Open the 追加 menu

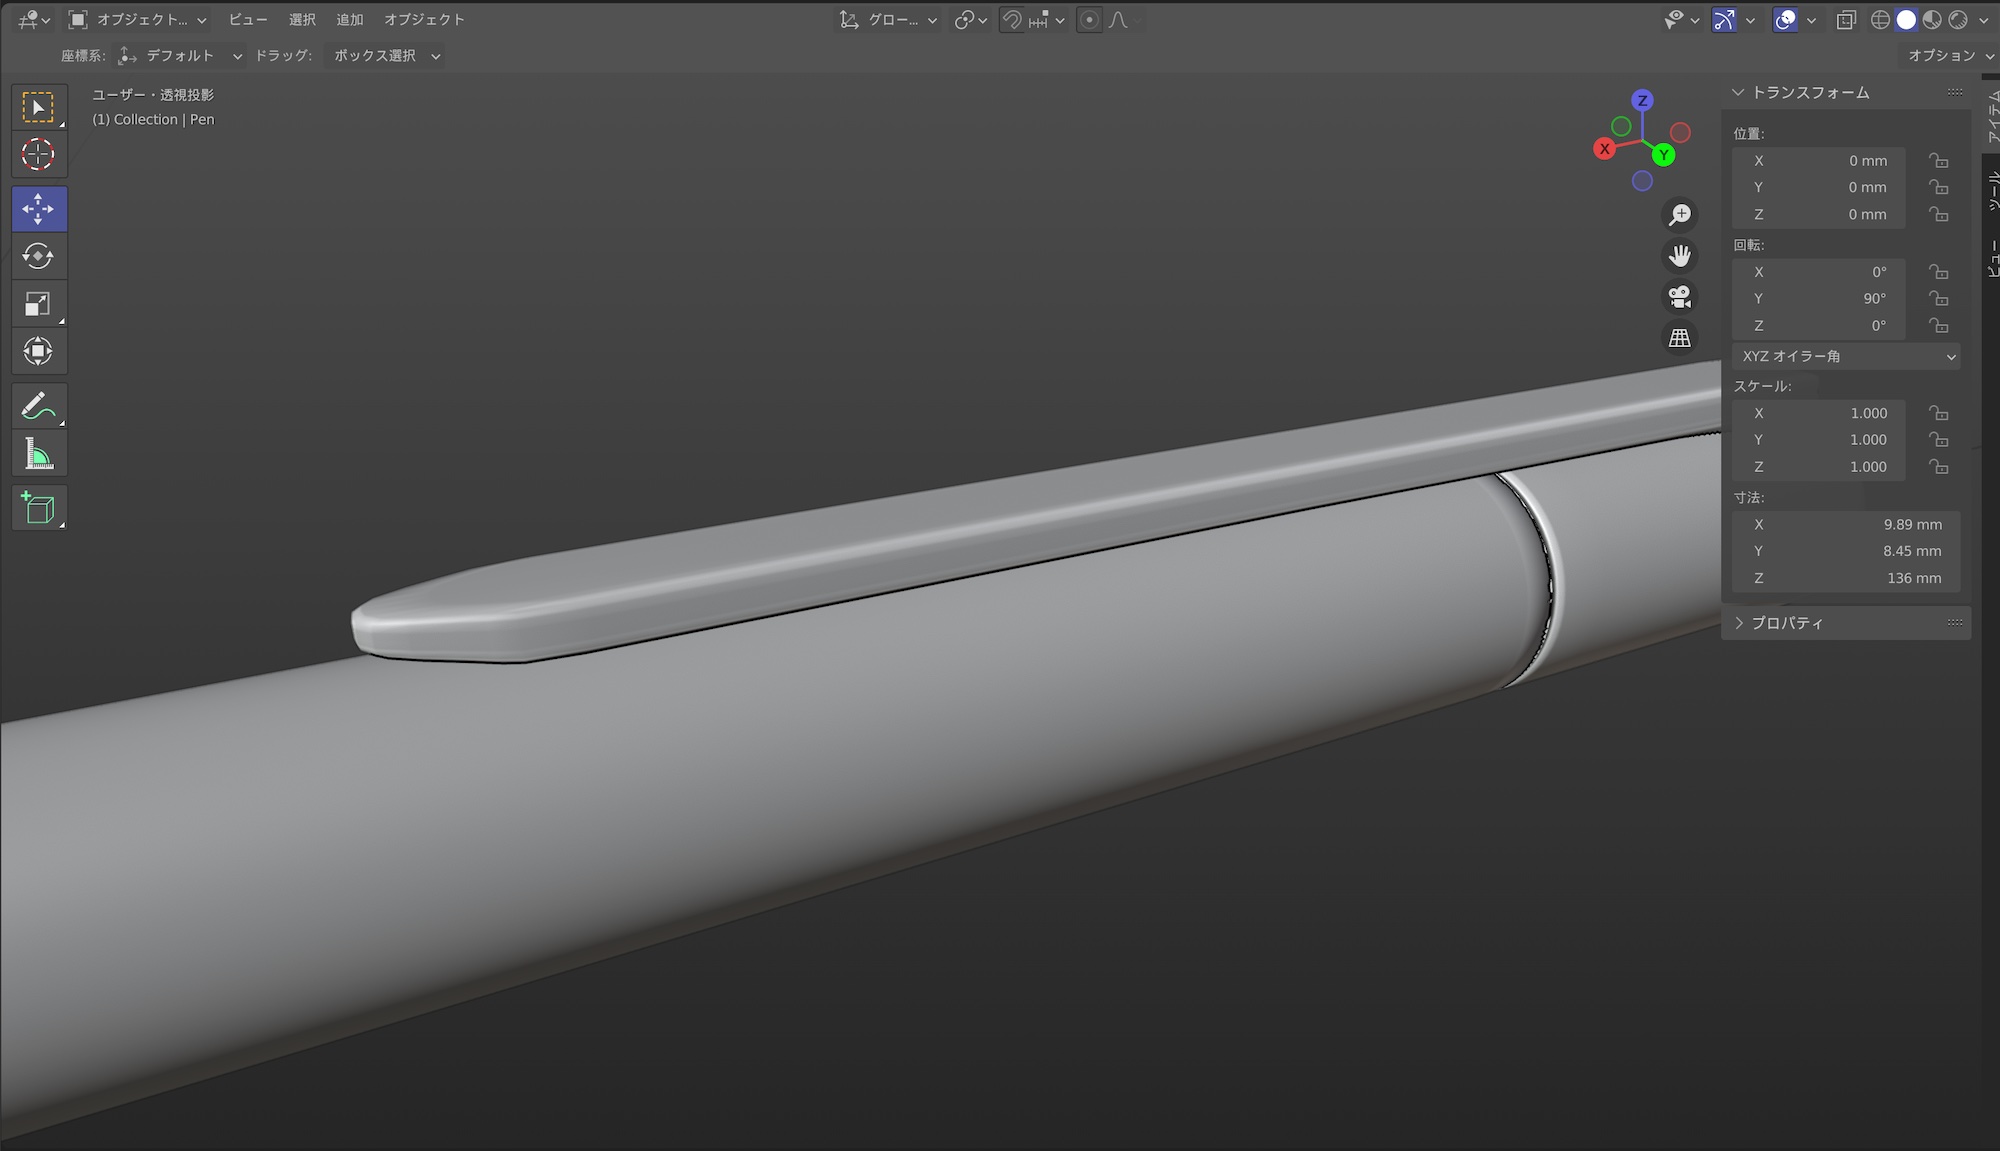pos(350,20)
